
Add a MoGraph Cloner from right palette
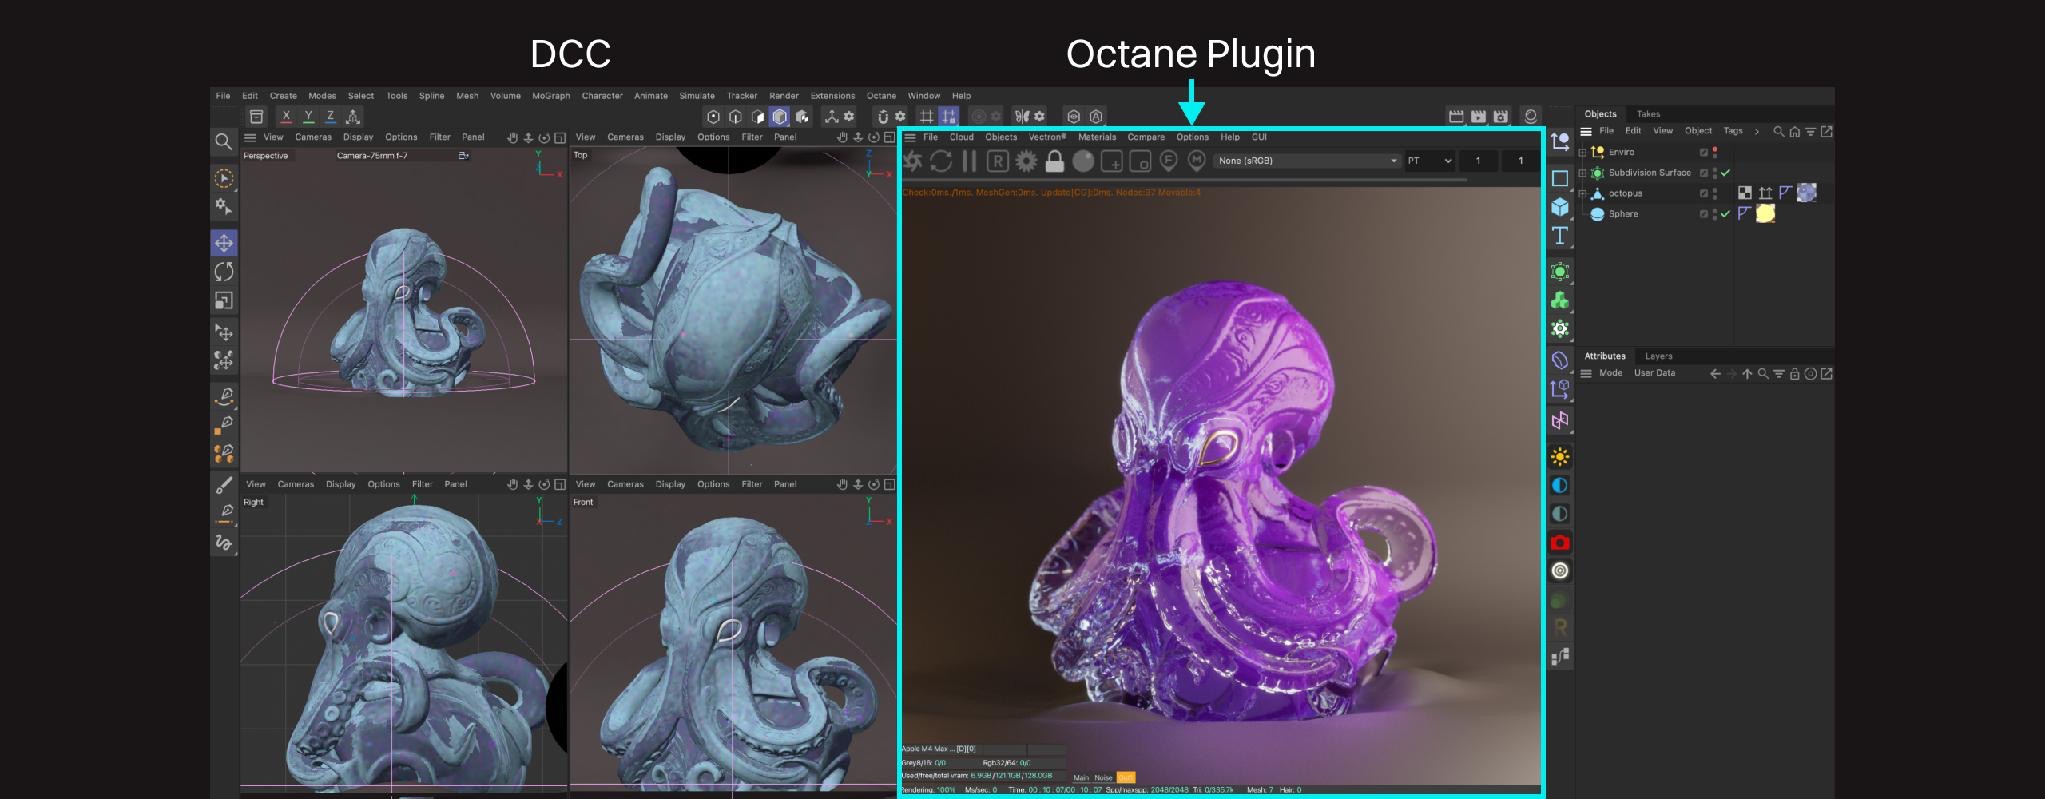pyautogui.click(x=1560, y=300)
